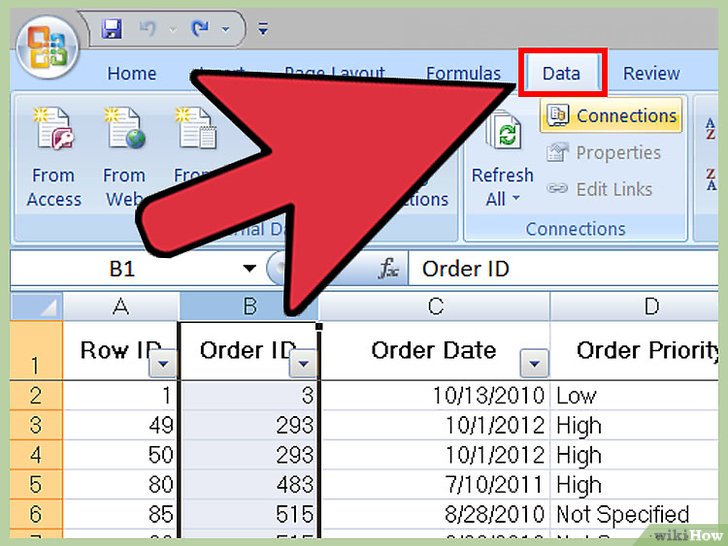Select column A header
728x546 pixels.
[x=121, y=306]
